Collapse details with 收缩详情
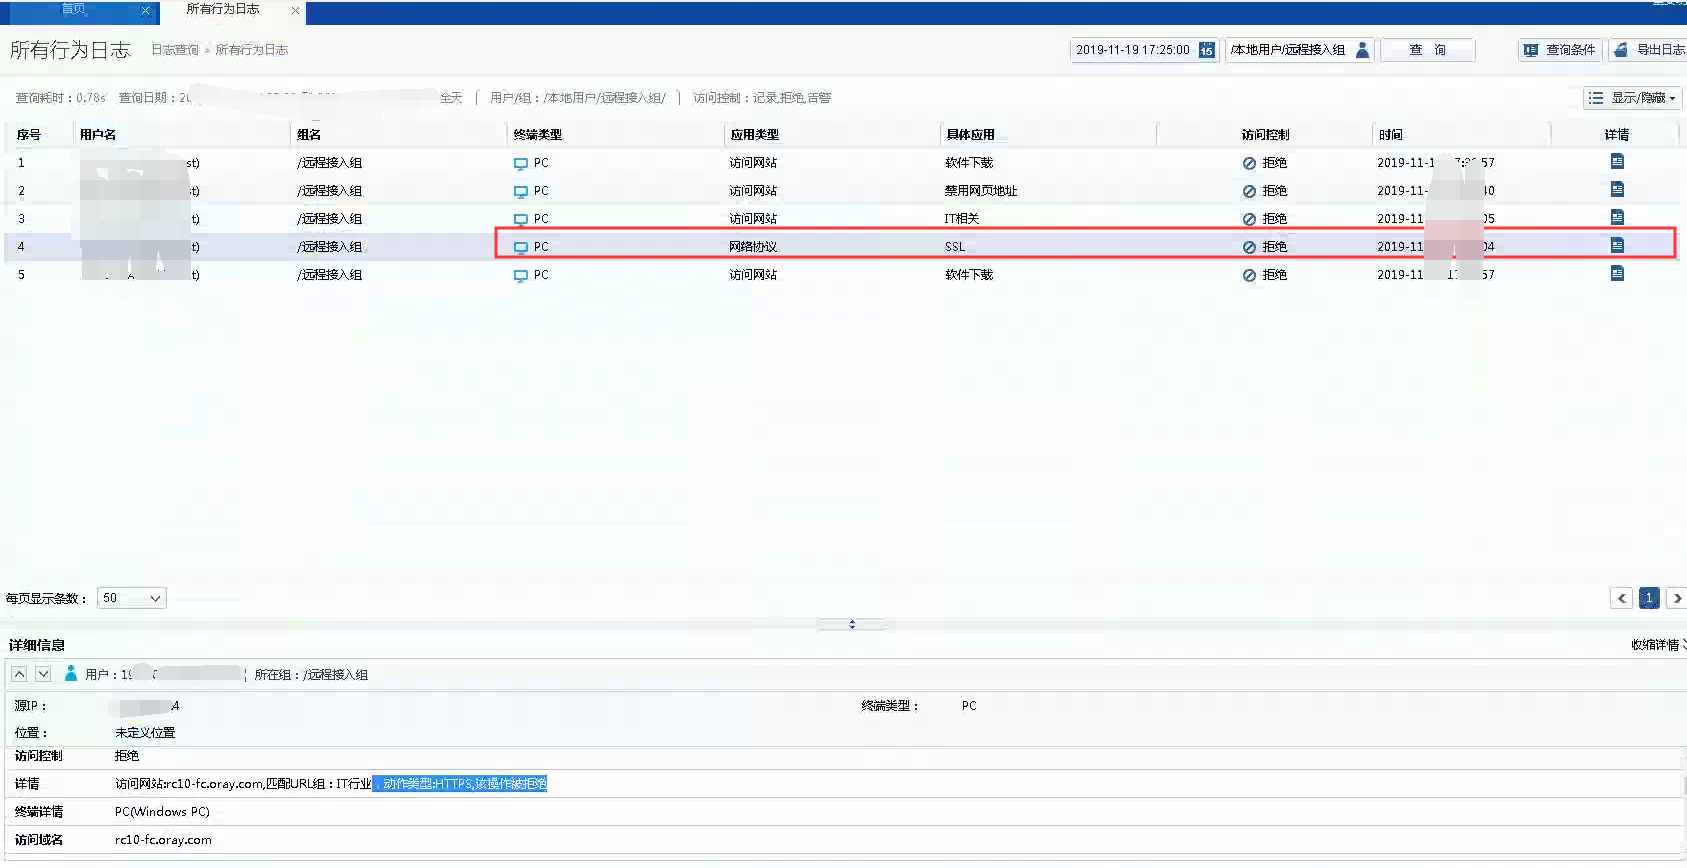The image size is (1687, 868). (x=1658, y=645)
